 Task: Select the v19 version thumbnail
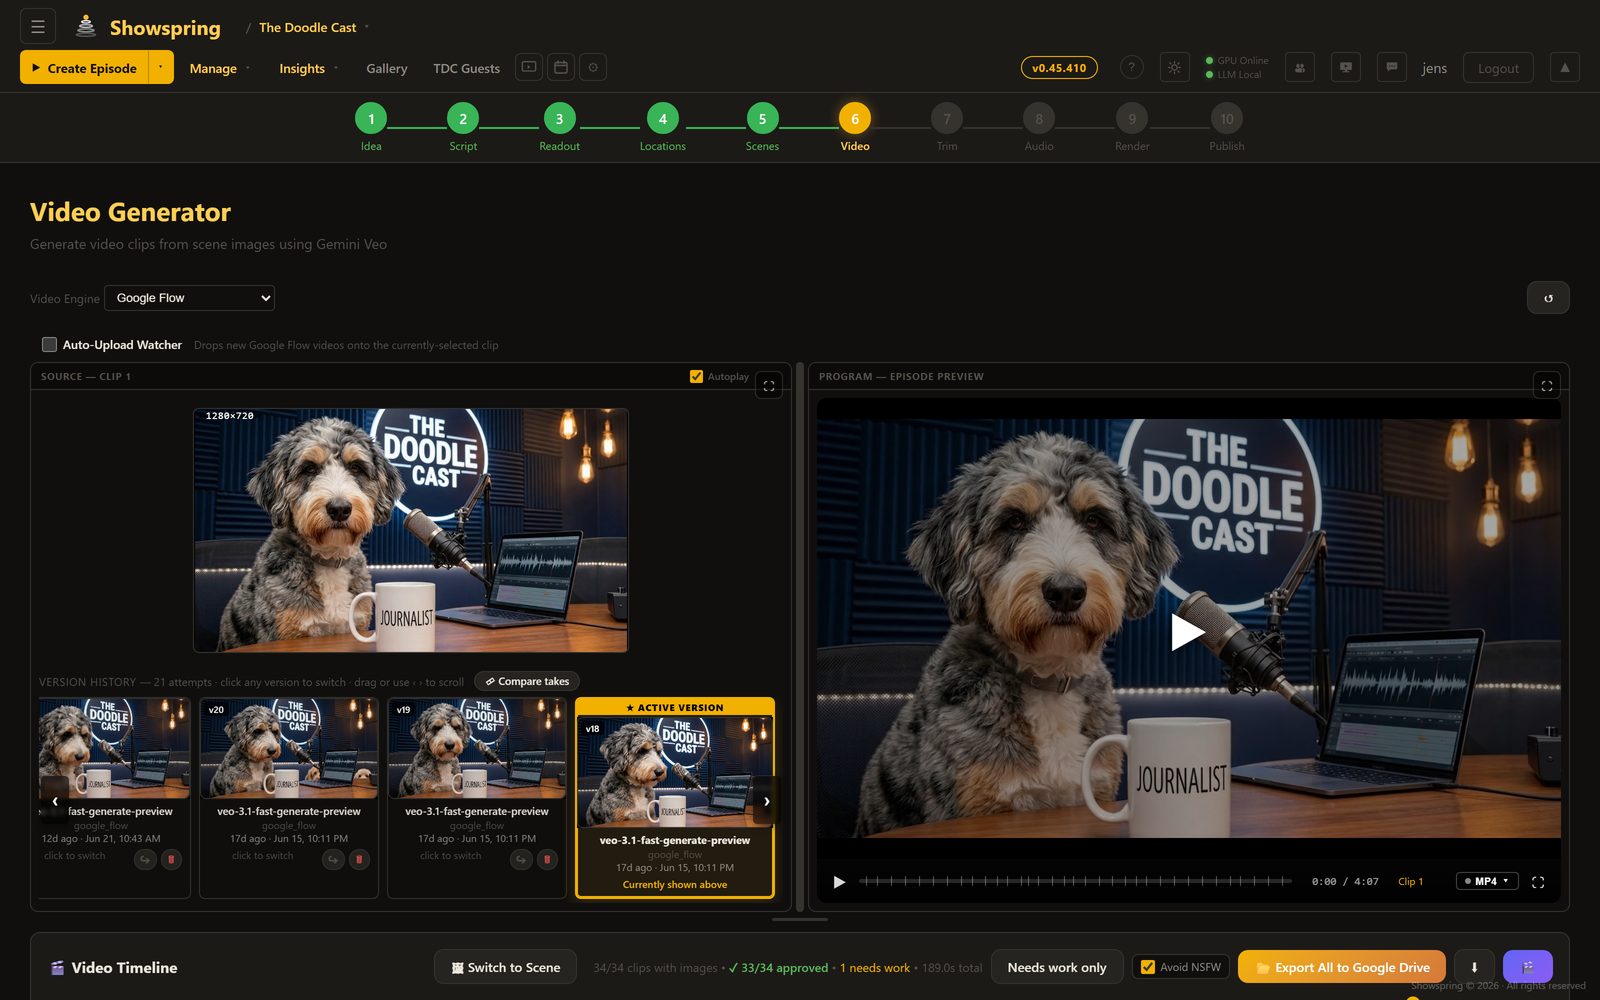coord(477,748)
